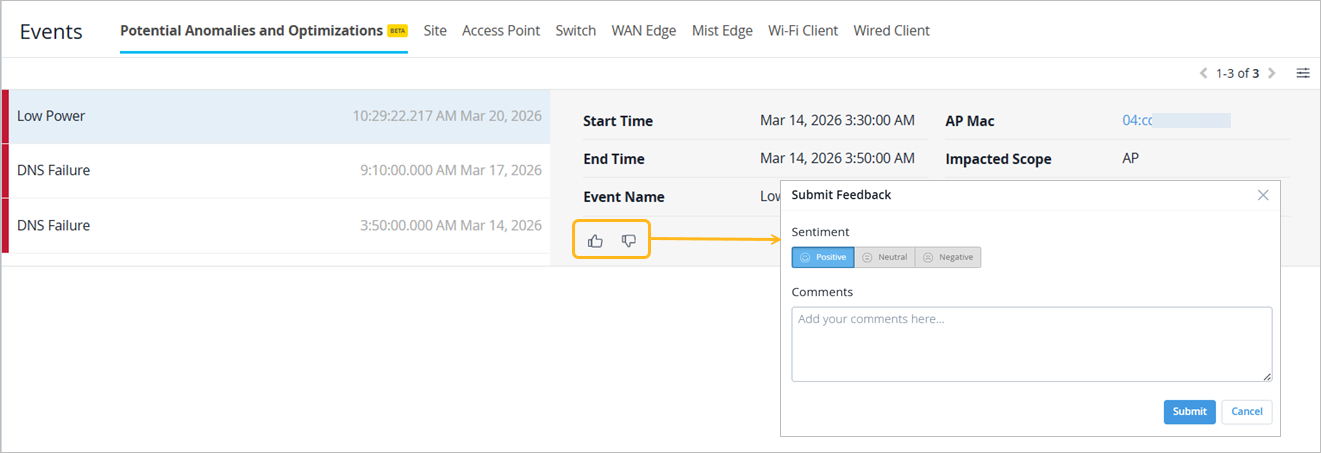Switch to Wi-Fi Client tab
Viewport: 1321px width, 453px height.
click(803, 31)
